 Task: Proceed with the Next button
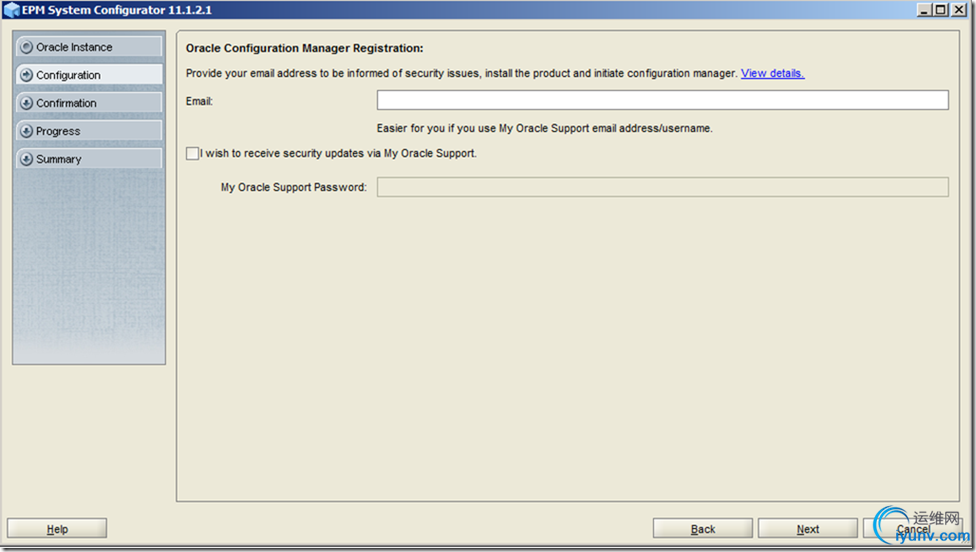pyautogui.click(x=808, y=528)
